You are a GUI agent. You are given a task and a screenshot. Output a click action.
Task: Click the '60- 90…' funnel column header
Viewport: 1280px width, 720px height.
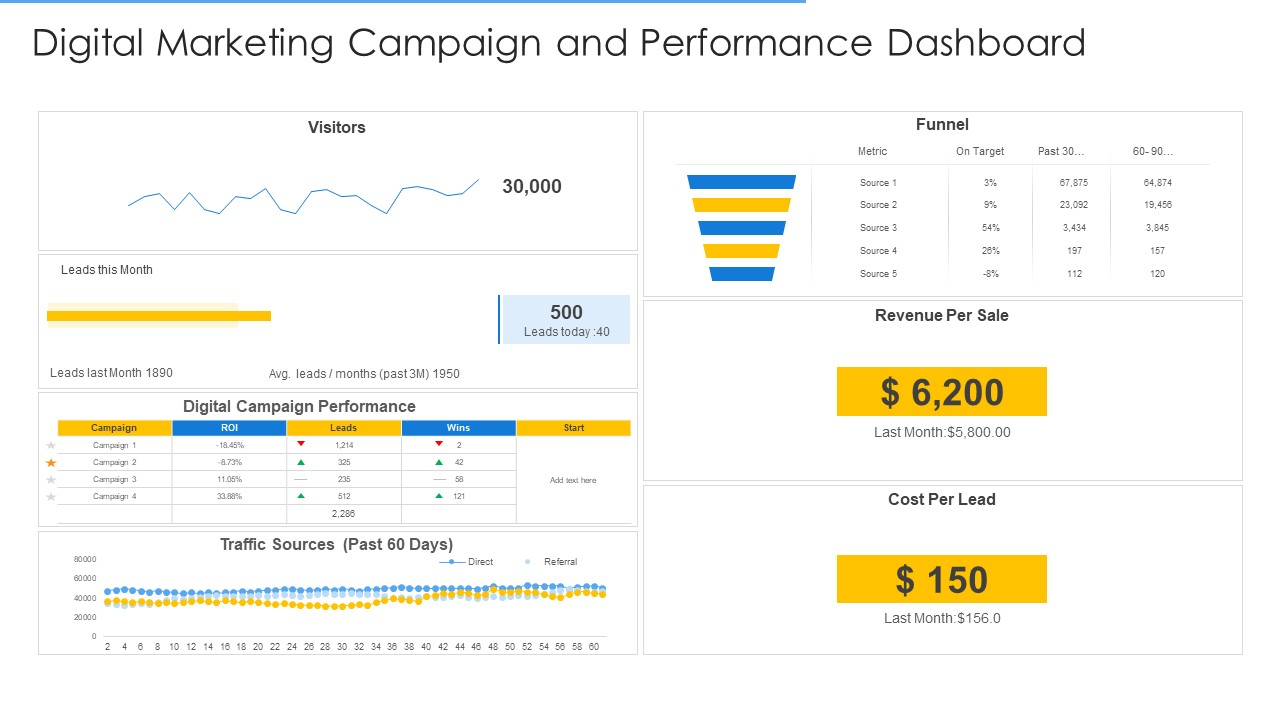(x=1153, y=151)
